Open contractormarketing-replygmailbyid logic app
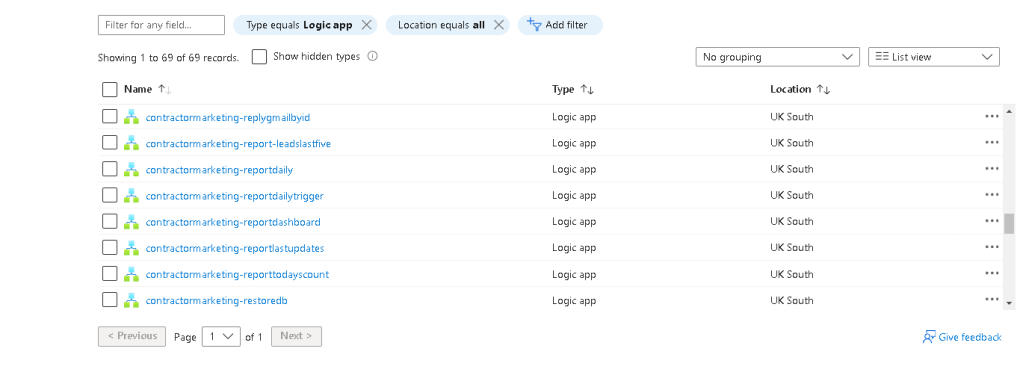Viewport: 1023px width, 381px height. tap(228, 117)
